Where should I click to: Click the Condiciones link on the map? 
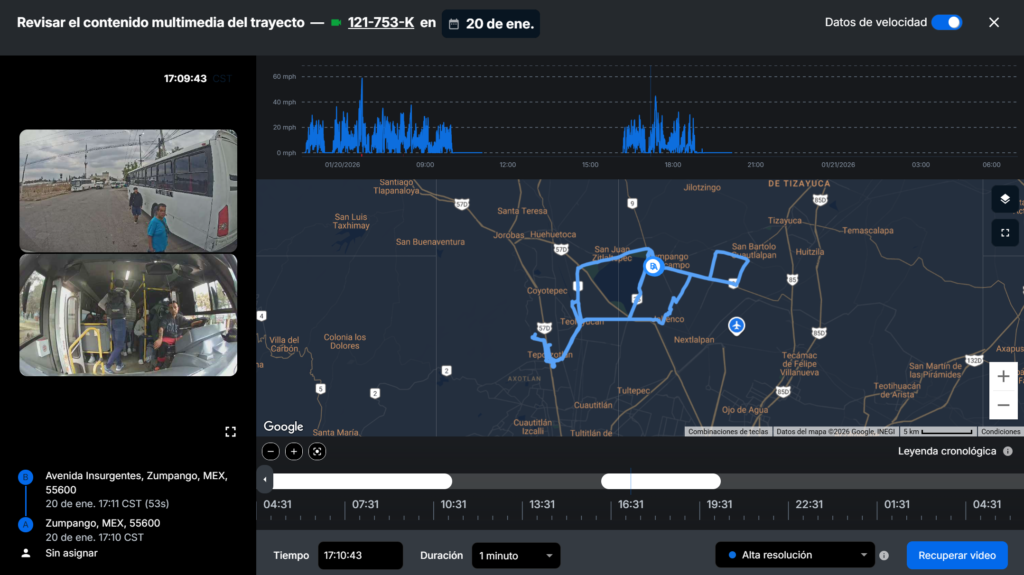[1000, 432]
